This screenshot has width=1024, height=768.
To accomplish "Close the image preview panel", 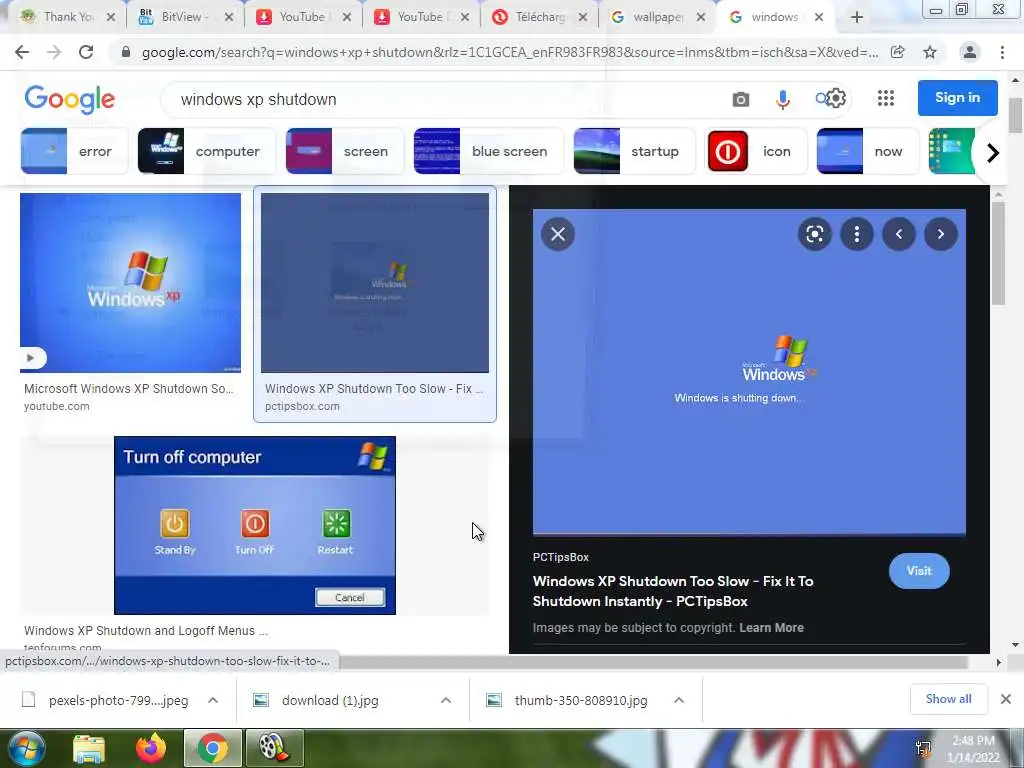I will point(558,234).
